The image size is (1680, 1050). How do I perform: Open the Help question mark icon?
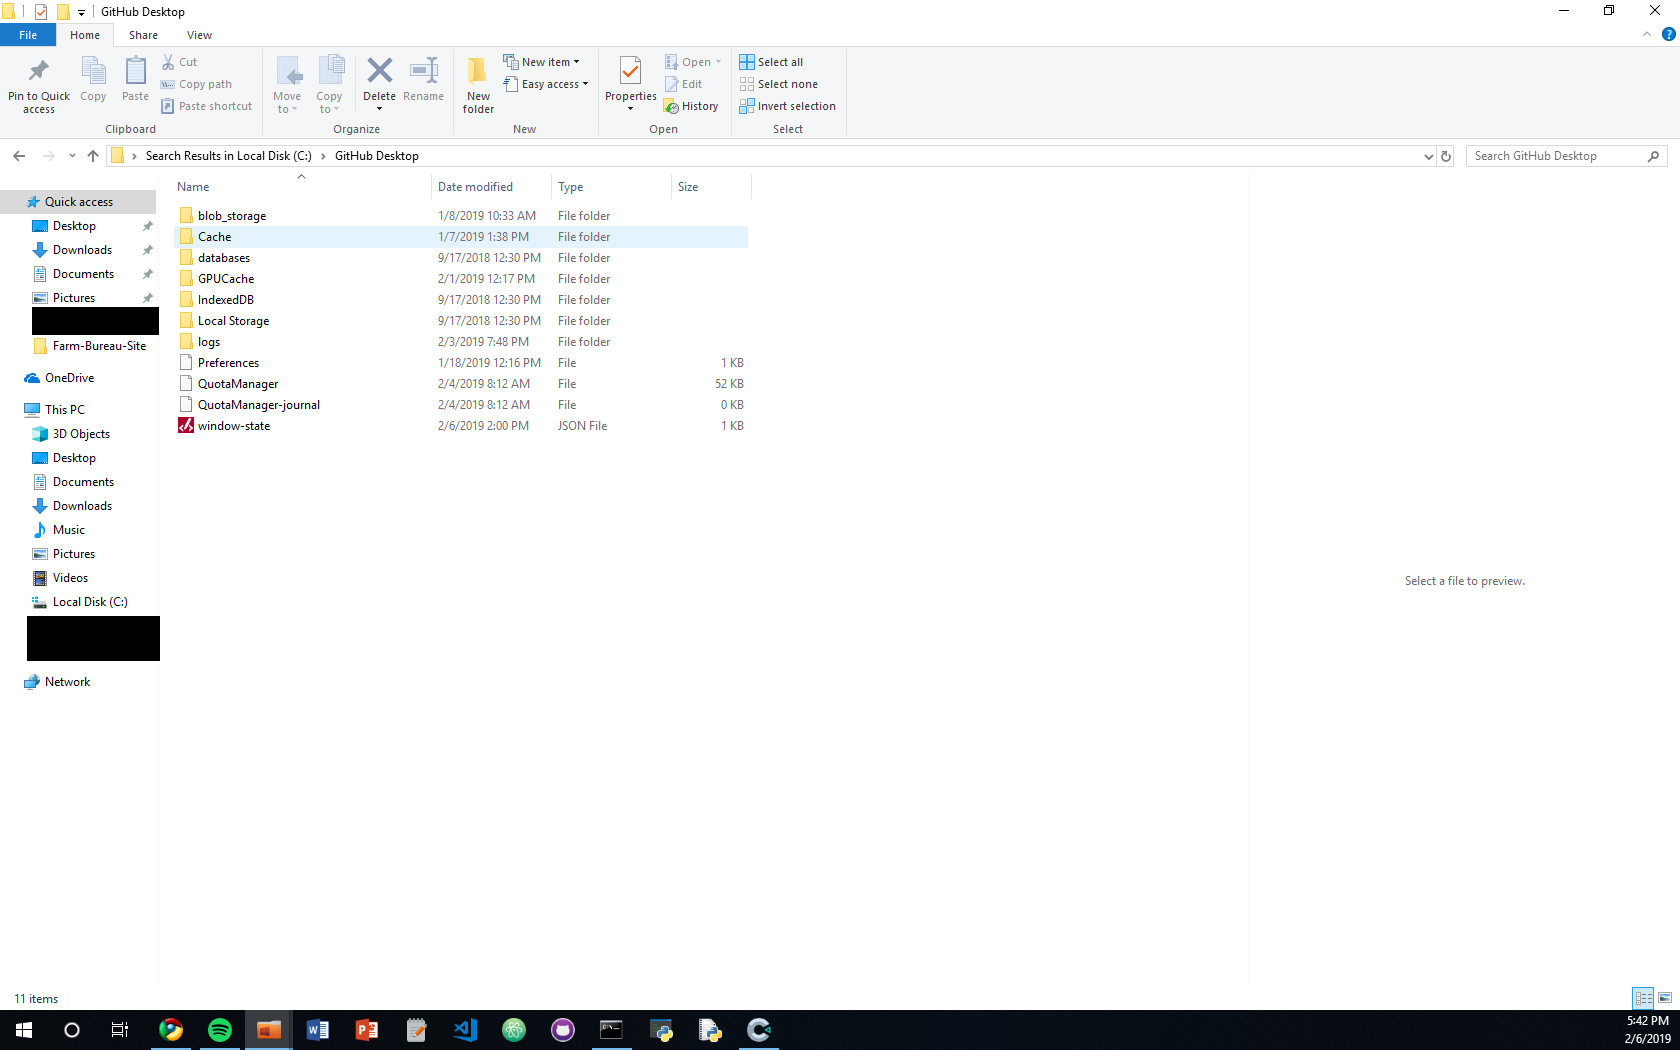pos(1668,34)
